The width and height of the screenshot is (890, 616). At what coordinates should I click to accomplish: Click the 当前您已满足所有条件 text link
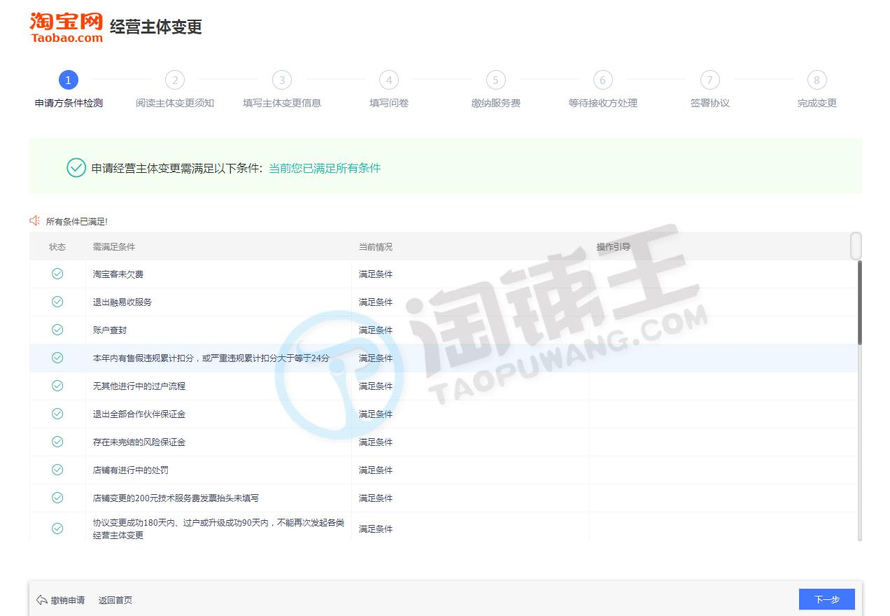pos(324,168)
